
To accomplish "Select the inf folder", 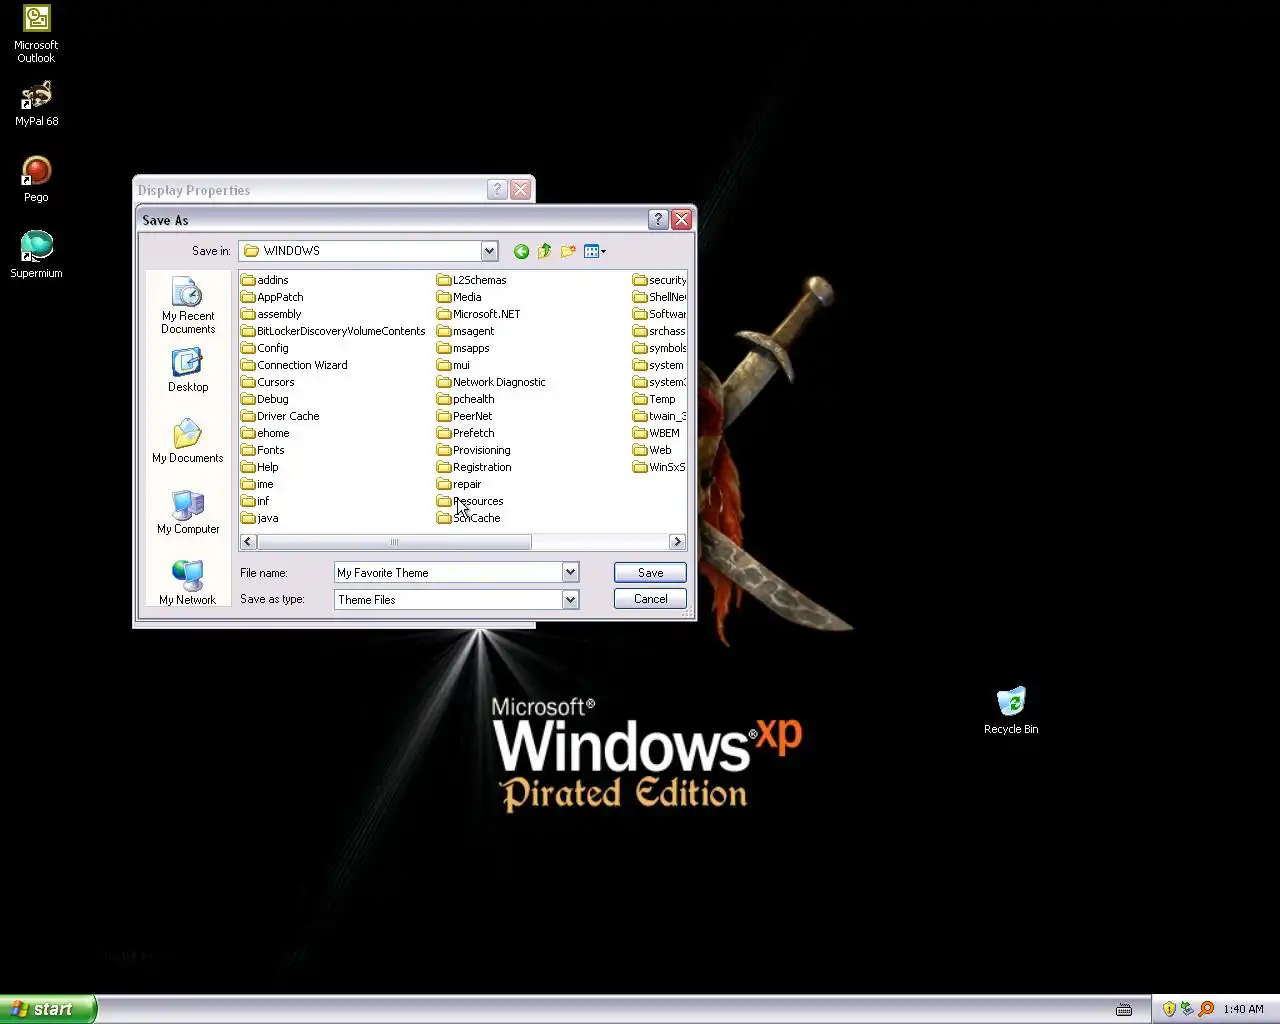I will click(256, 501).
